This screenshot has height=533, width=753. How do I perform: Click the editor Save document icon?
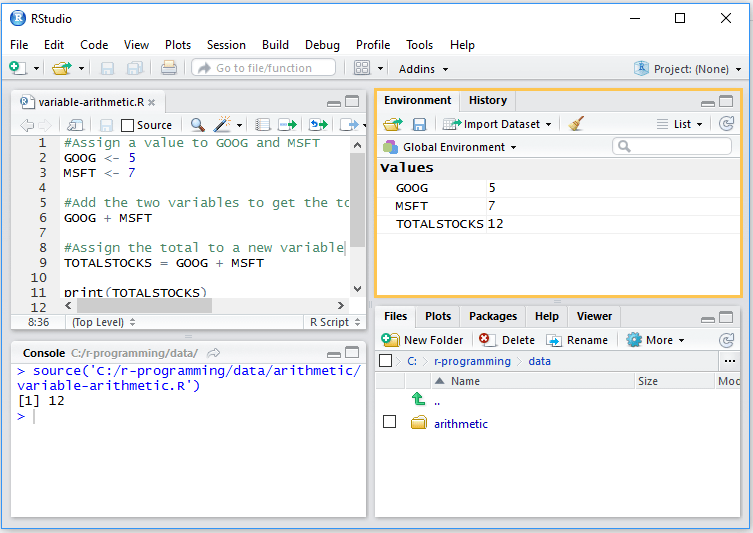coord(106,125)
